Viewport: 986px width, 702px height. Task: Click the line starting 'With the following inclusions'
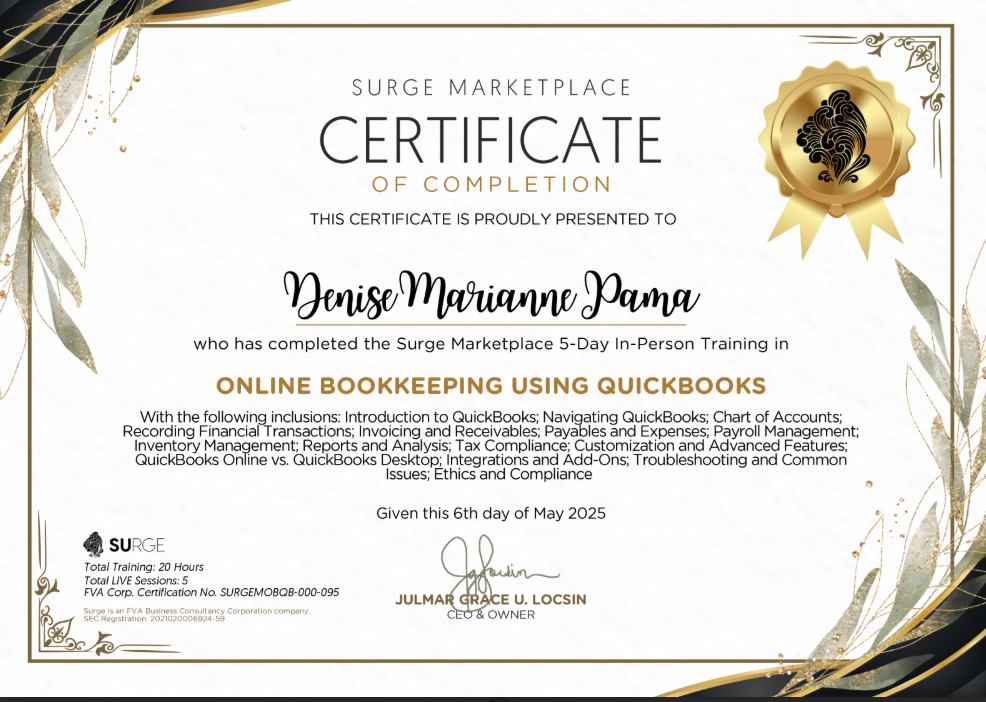(x=490, y=416)
